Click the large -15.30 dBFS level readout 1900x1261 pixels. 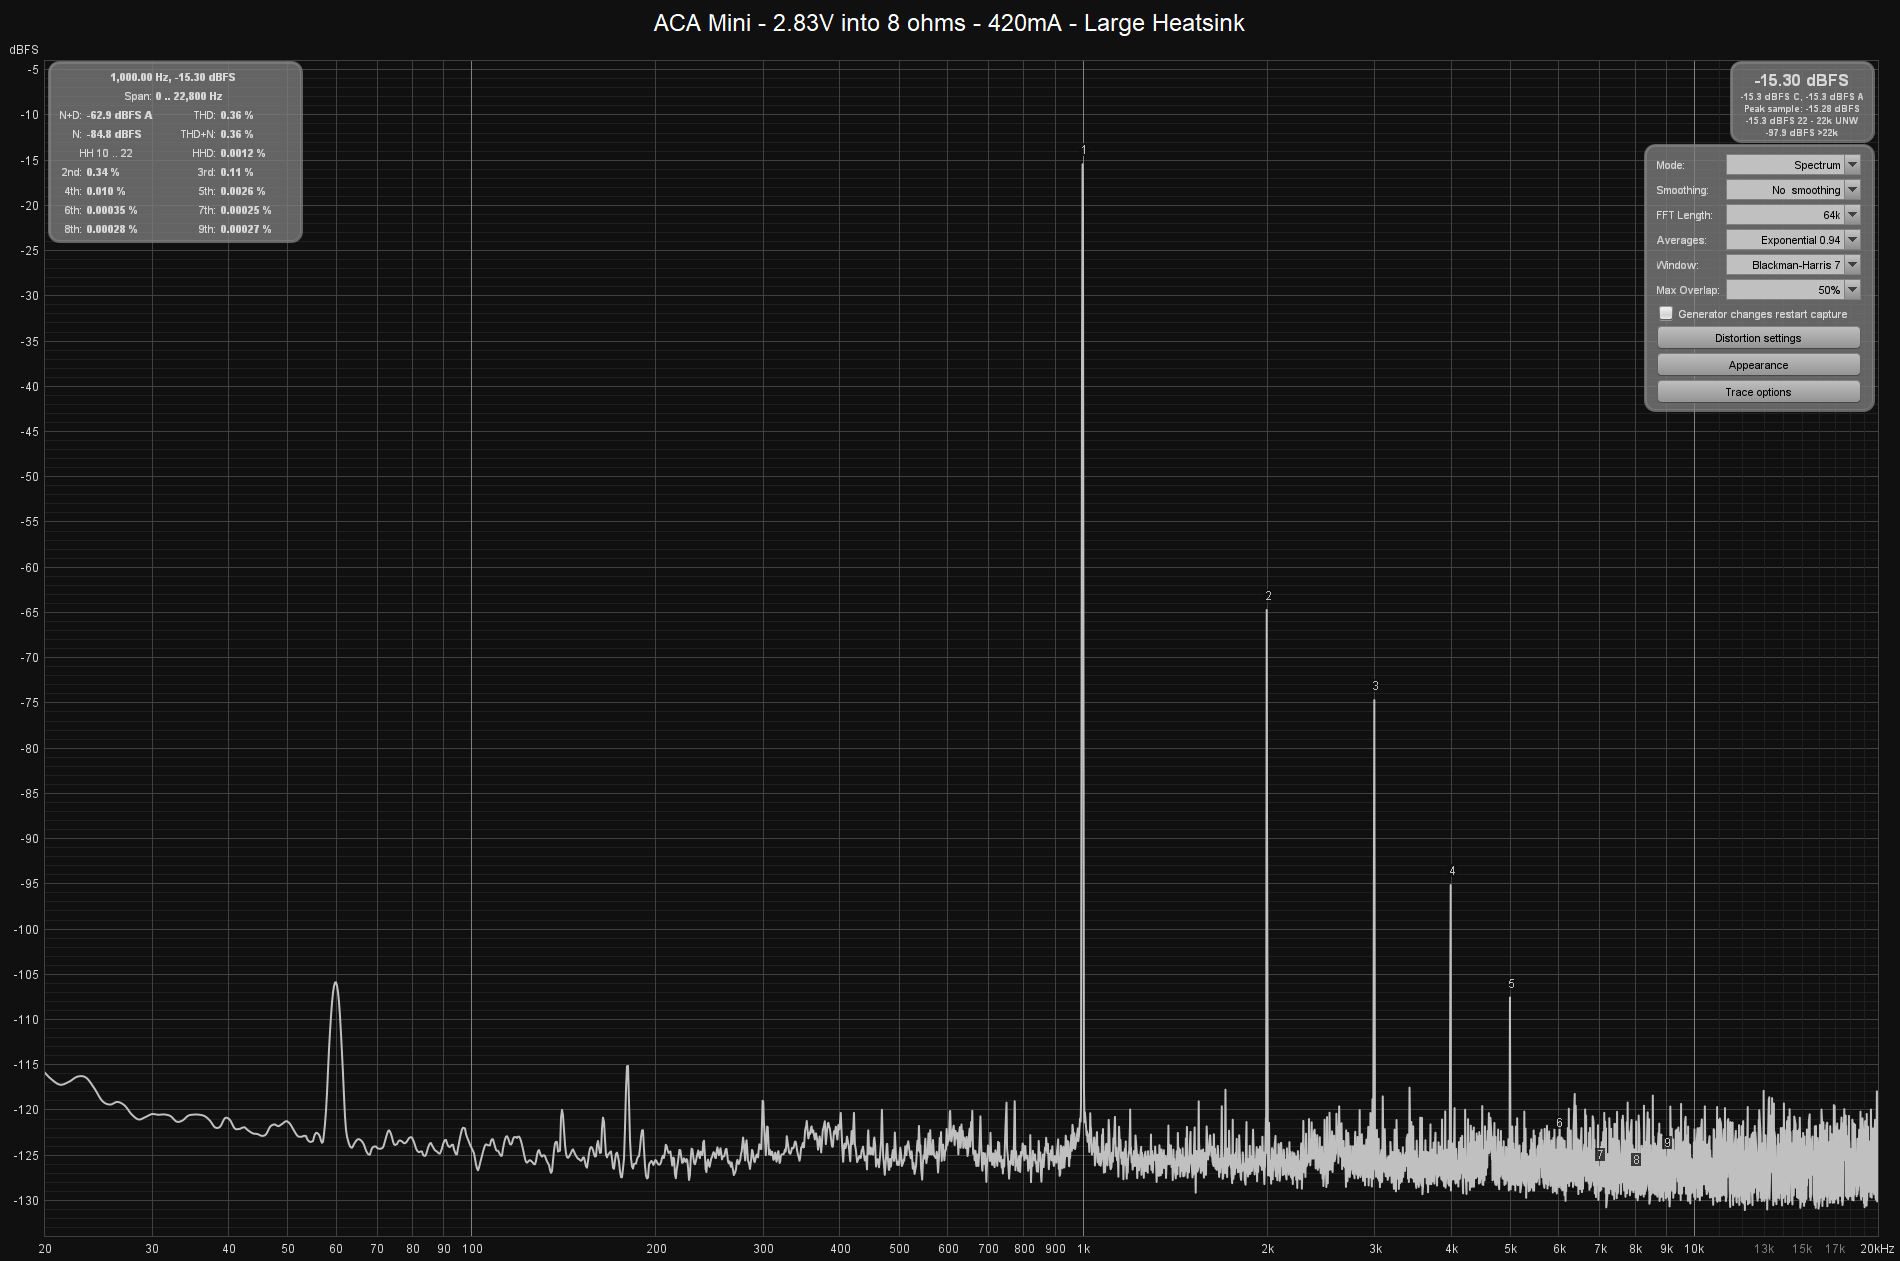click(x=1801, y=80)
